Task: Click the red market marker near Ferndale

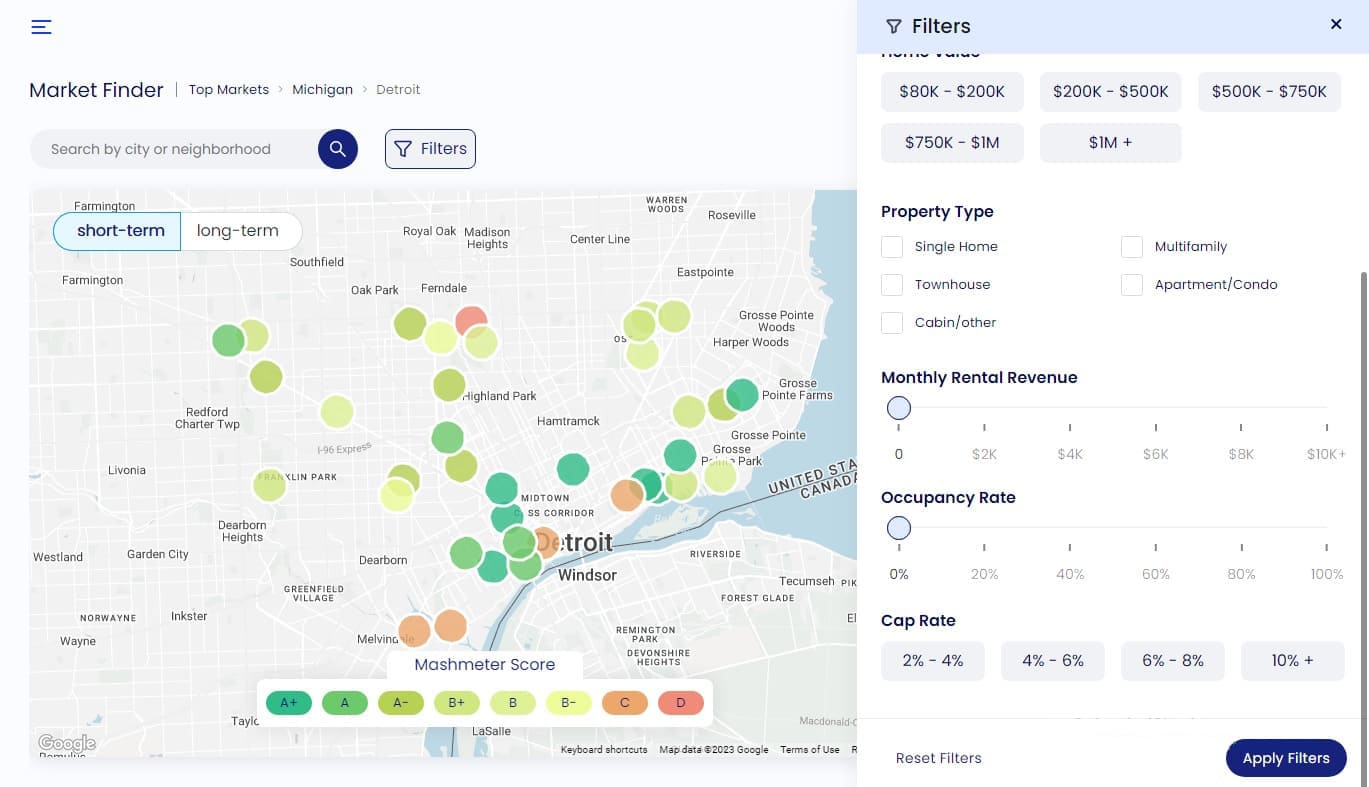Action: click(x=471, y=320)
